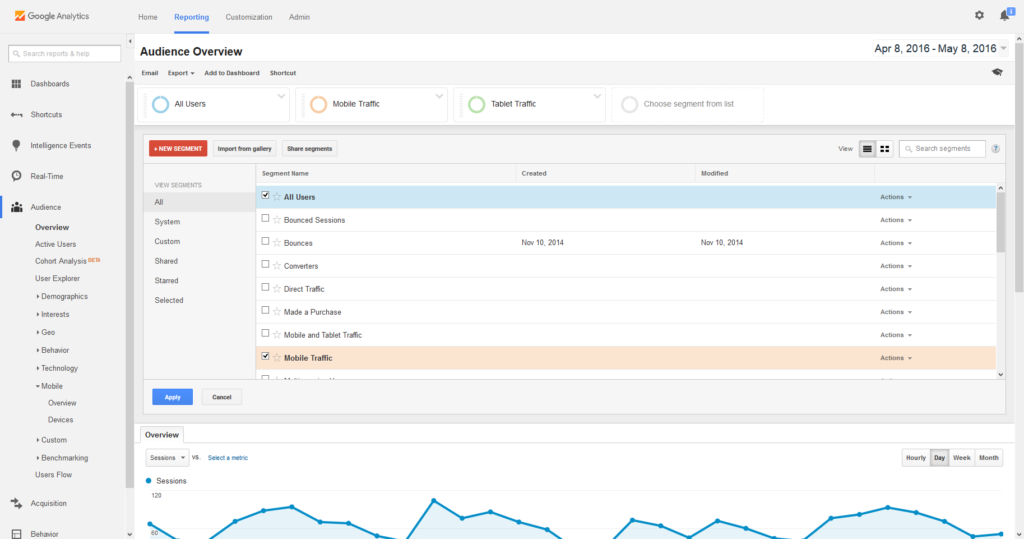
Task: Open the Customization tab
Action: pyautogui.click(x=249, y=17)
